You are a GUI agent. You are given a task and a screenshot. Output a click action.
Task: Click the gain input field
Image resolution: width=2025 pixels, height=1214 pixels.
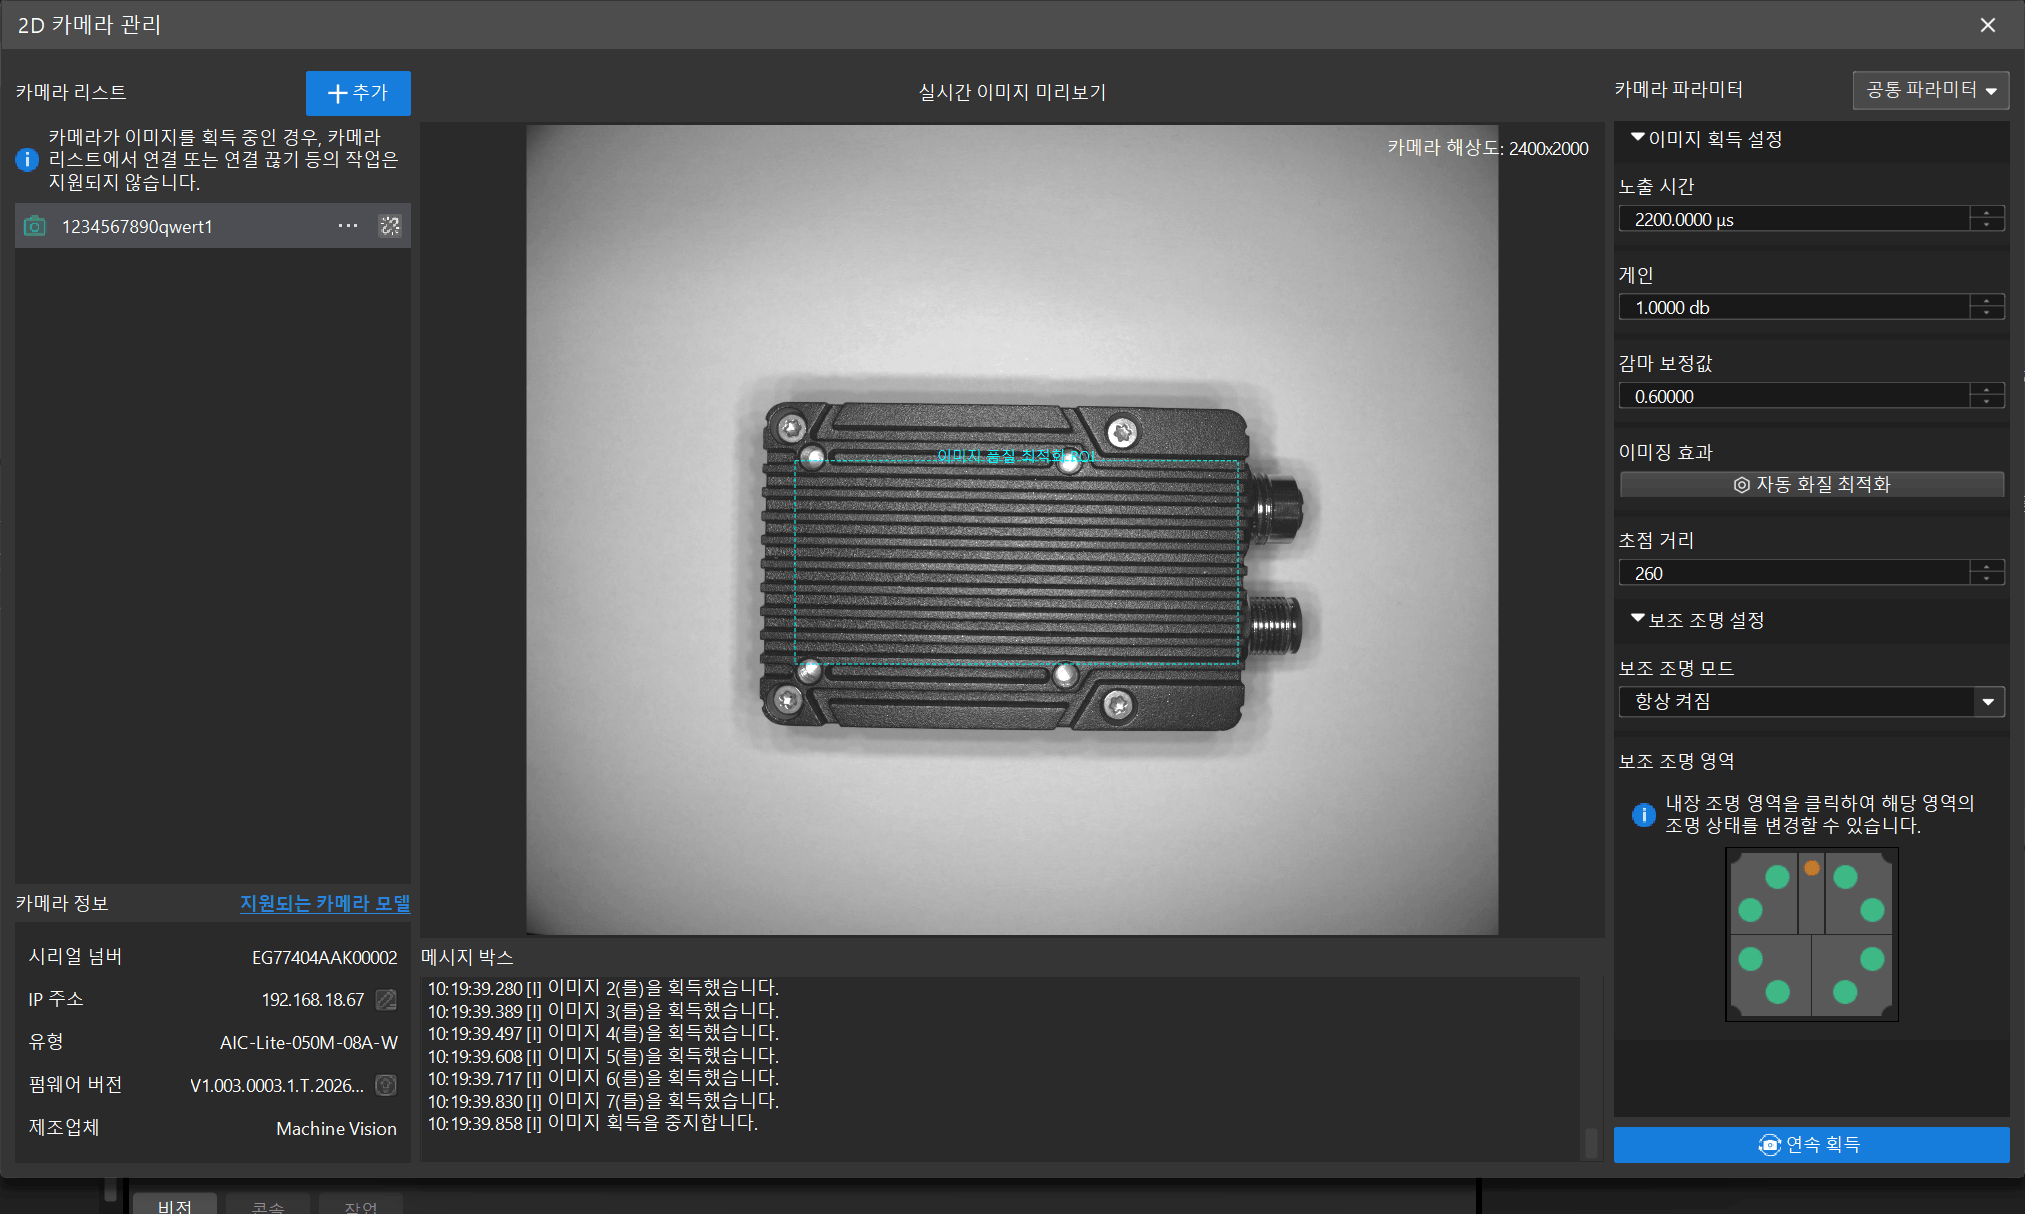tap(1794, 307)
